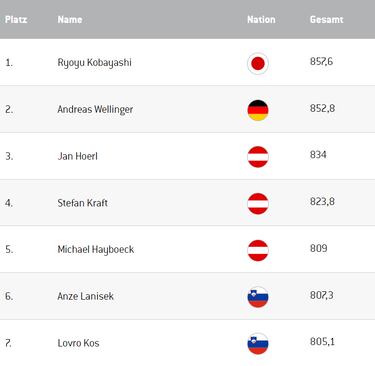Click total score 852,8 in second row
Image resolution: width=375 pixels, height=366 pixels.
click(x=322, y=108)
